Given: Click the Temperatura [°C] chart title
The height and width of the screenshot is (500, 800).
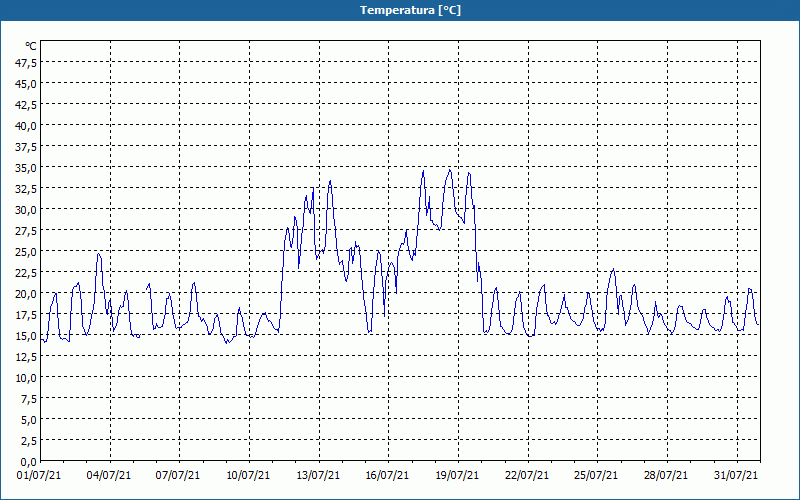Looking at the screenshot, I should (410, 10).
